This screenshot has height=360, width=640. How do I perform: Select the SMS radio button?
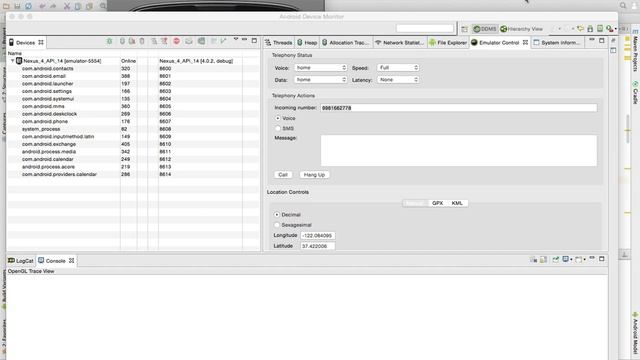[x=278, y=128]
